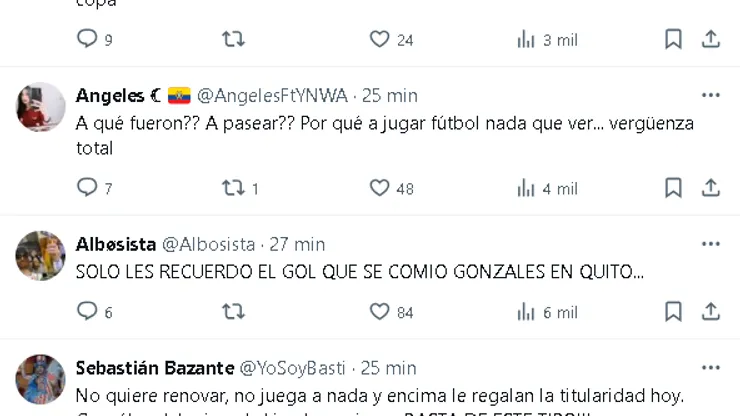
Task: Bookmark the Albøsista tweet
Action: [x=673, y=312]
